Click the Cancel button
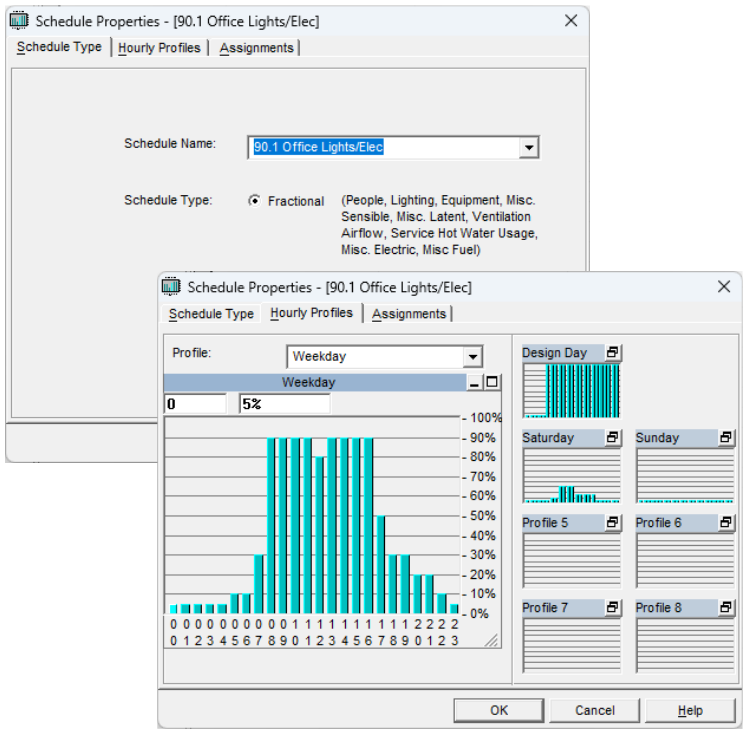Screen dimensions: 747x733 (594, 710)
